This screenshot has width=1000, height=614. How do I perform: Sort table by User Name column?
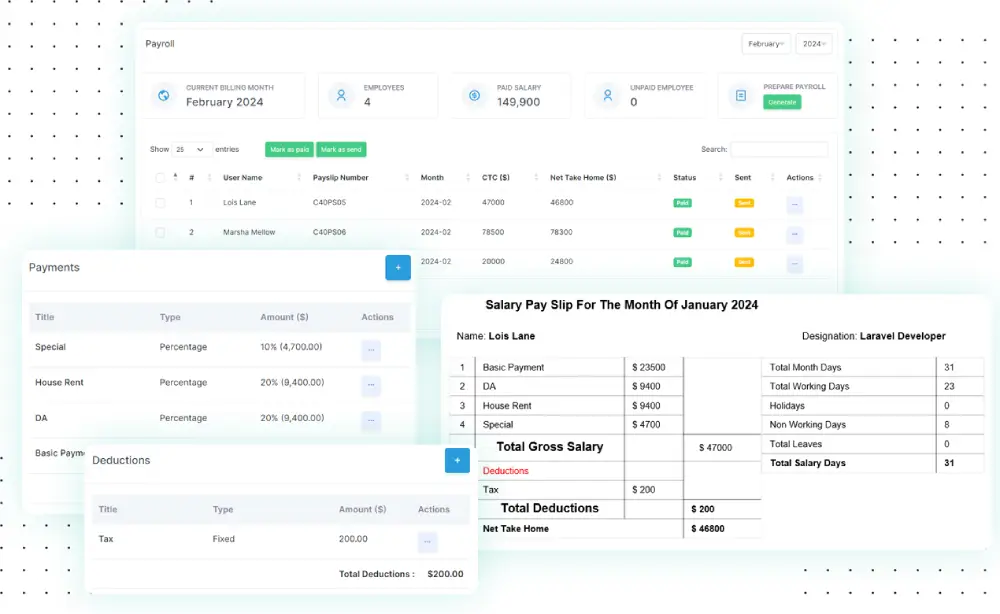[243, 178]
